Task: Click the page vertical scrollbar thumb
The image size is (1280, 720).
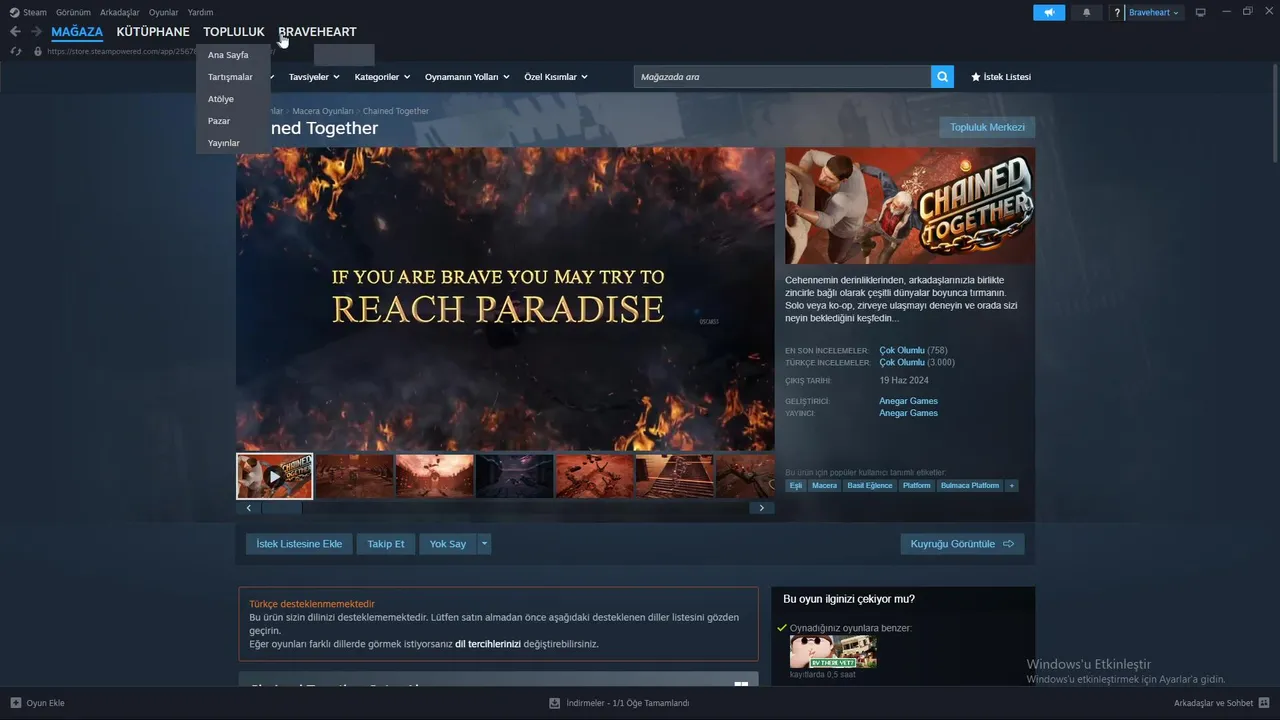Action: tap(1275, 112)
